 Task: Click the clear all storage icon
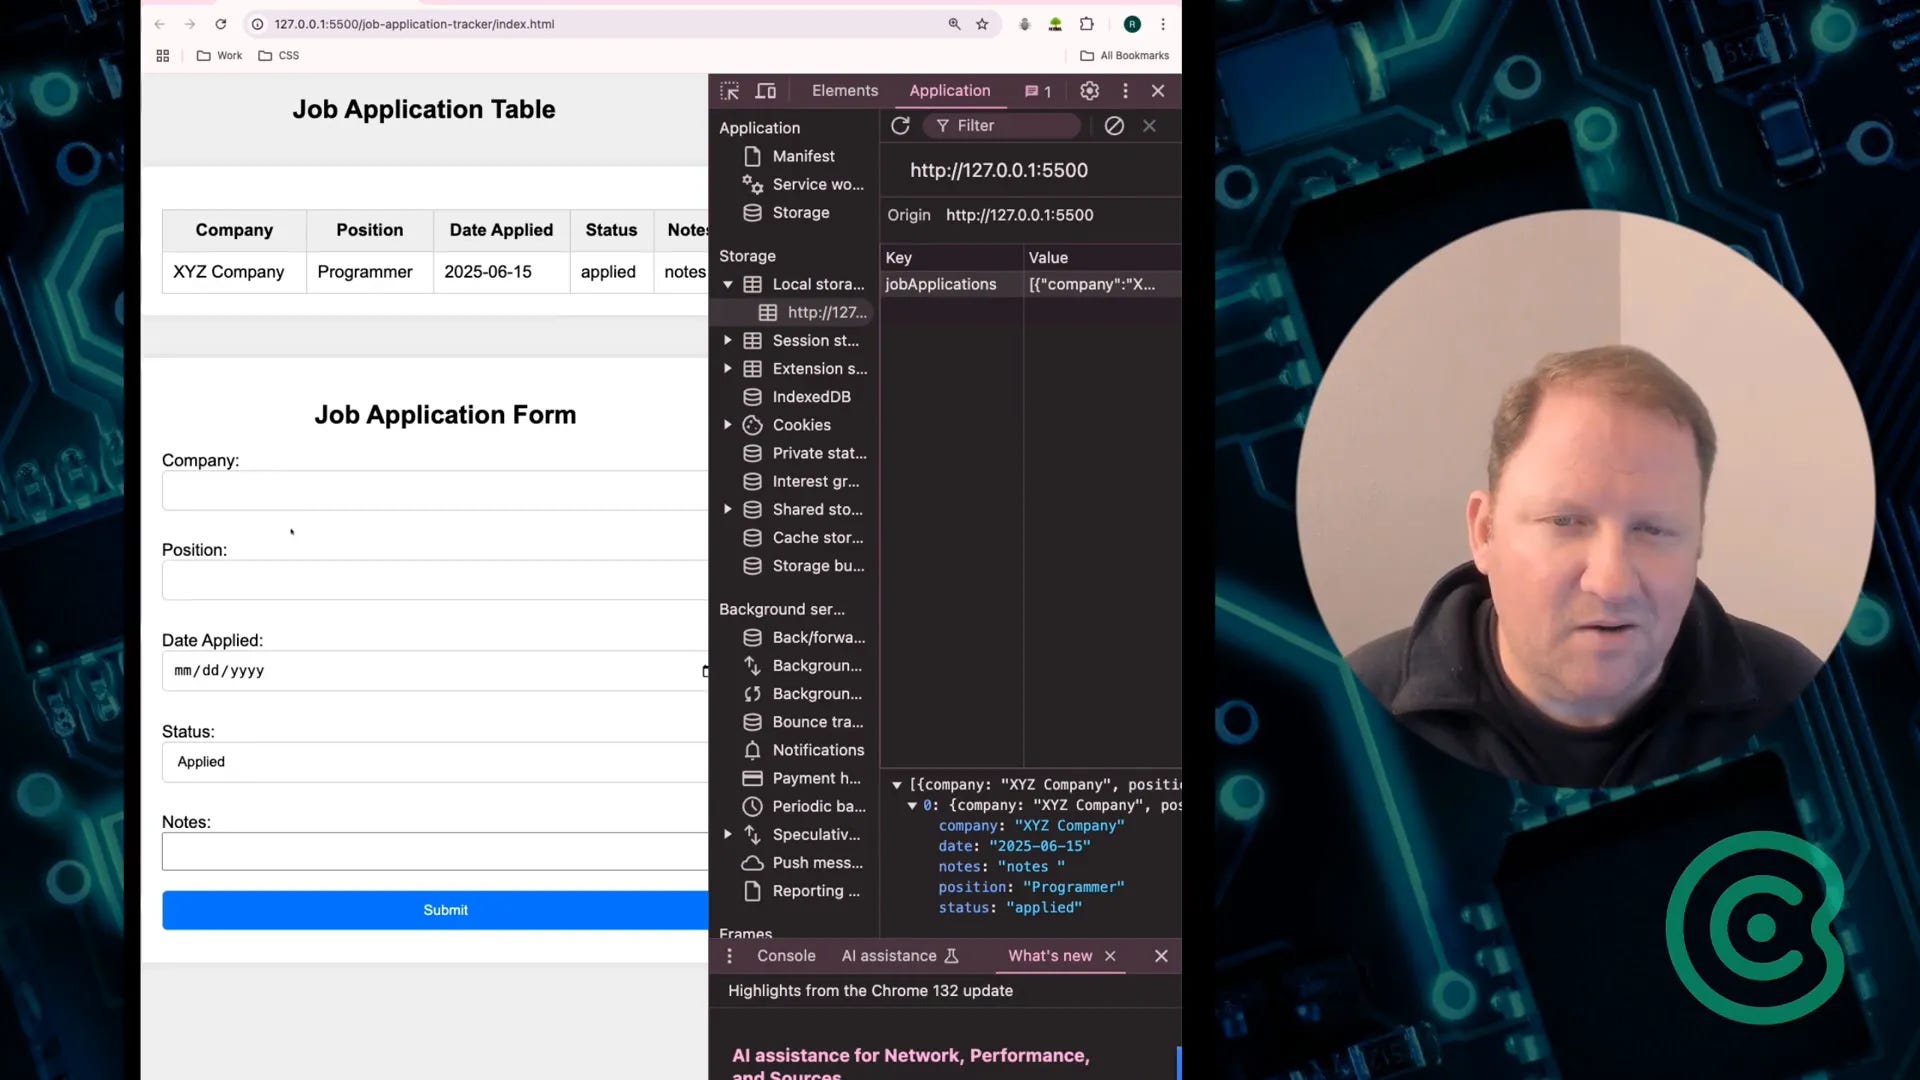click(x=1114, y=126)
